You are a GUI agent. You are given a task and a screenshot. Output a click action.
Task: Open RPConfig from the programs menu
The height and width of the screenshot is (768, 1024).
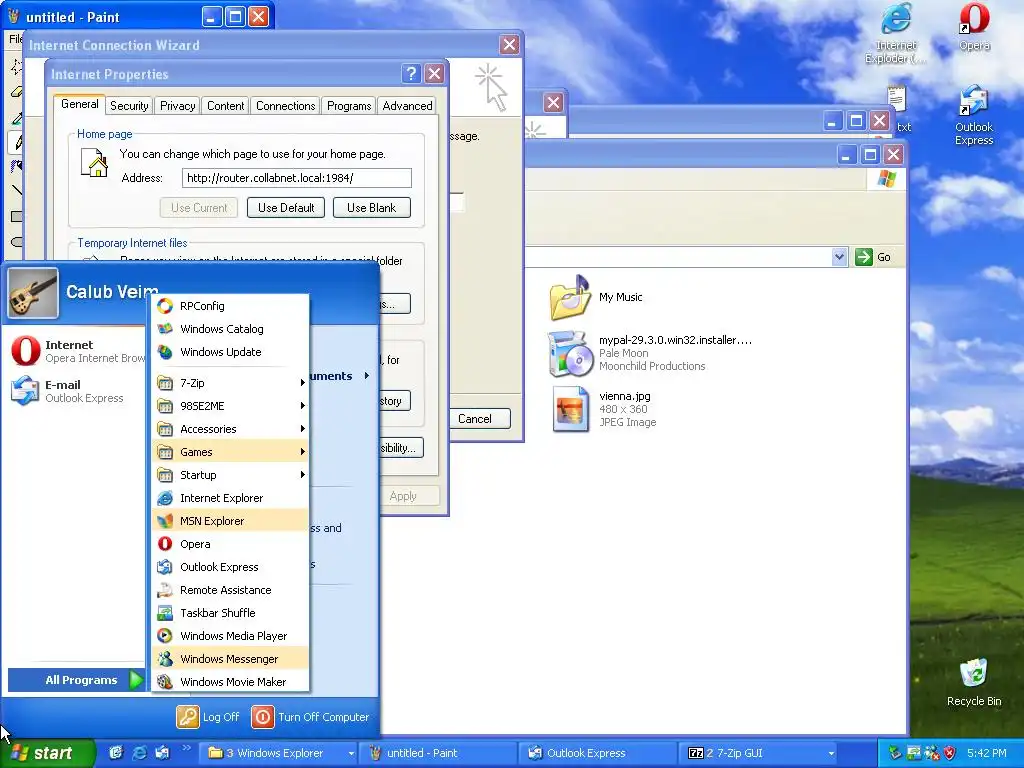coord(230,306)
